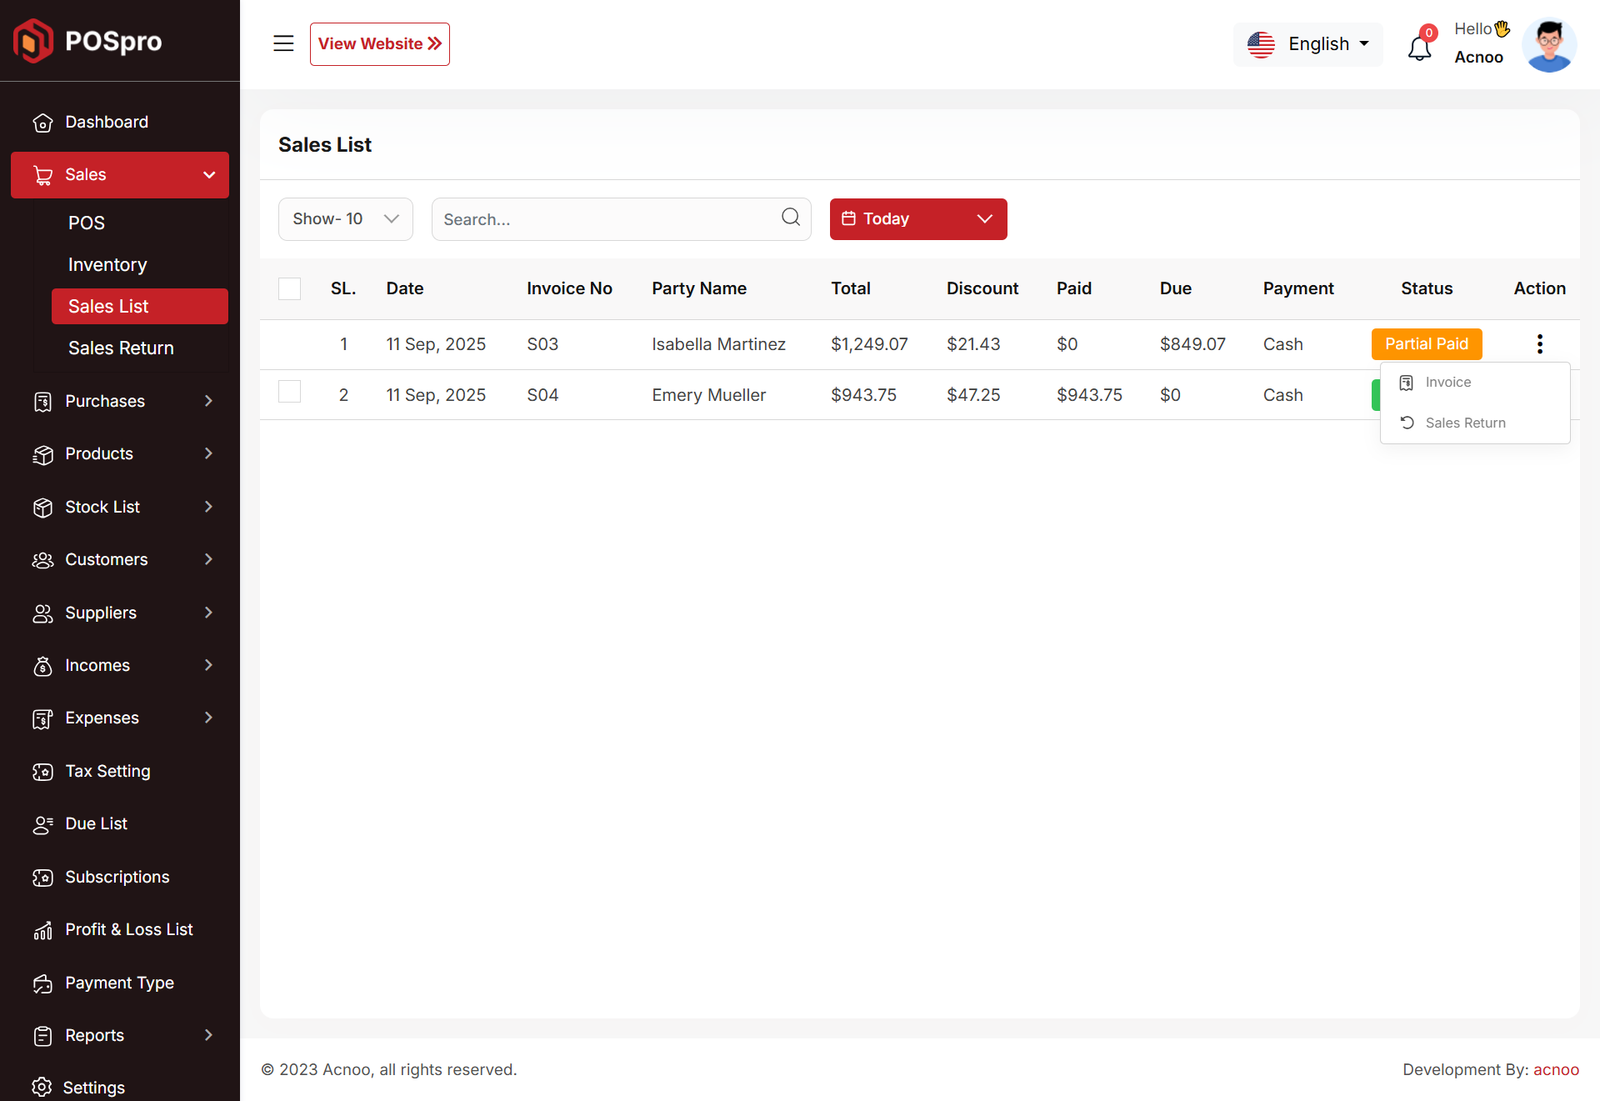
Task: Choose Sales Return in the action popup
Action: 1464,423
